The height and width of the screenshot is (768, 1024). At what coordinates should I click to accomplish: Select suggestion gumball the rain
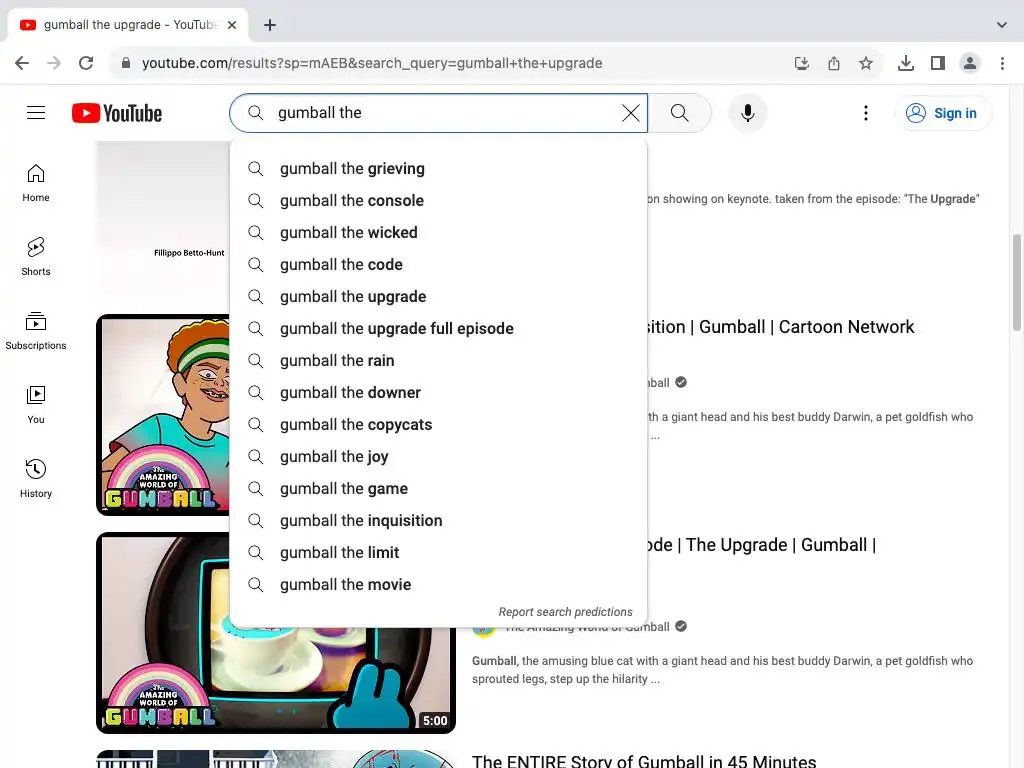pyautogui.click(x=438, y=360)
